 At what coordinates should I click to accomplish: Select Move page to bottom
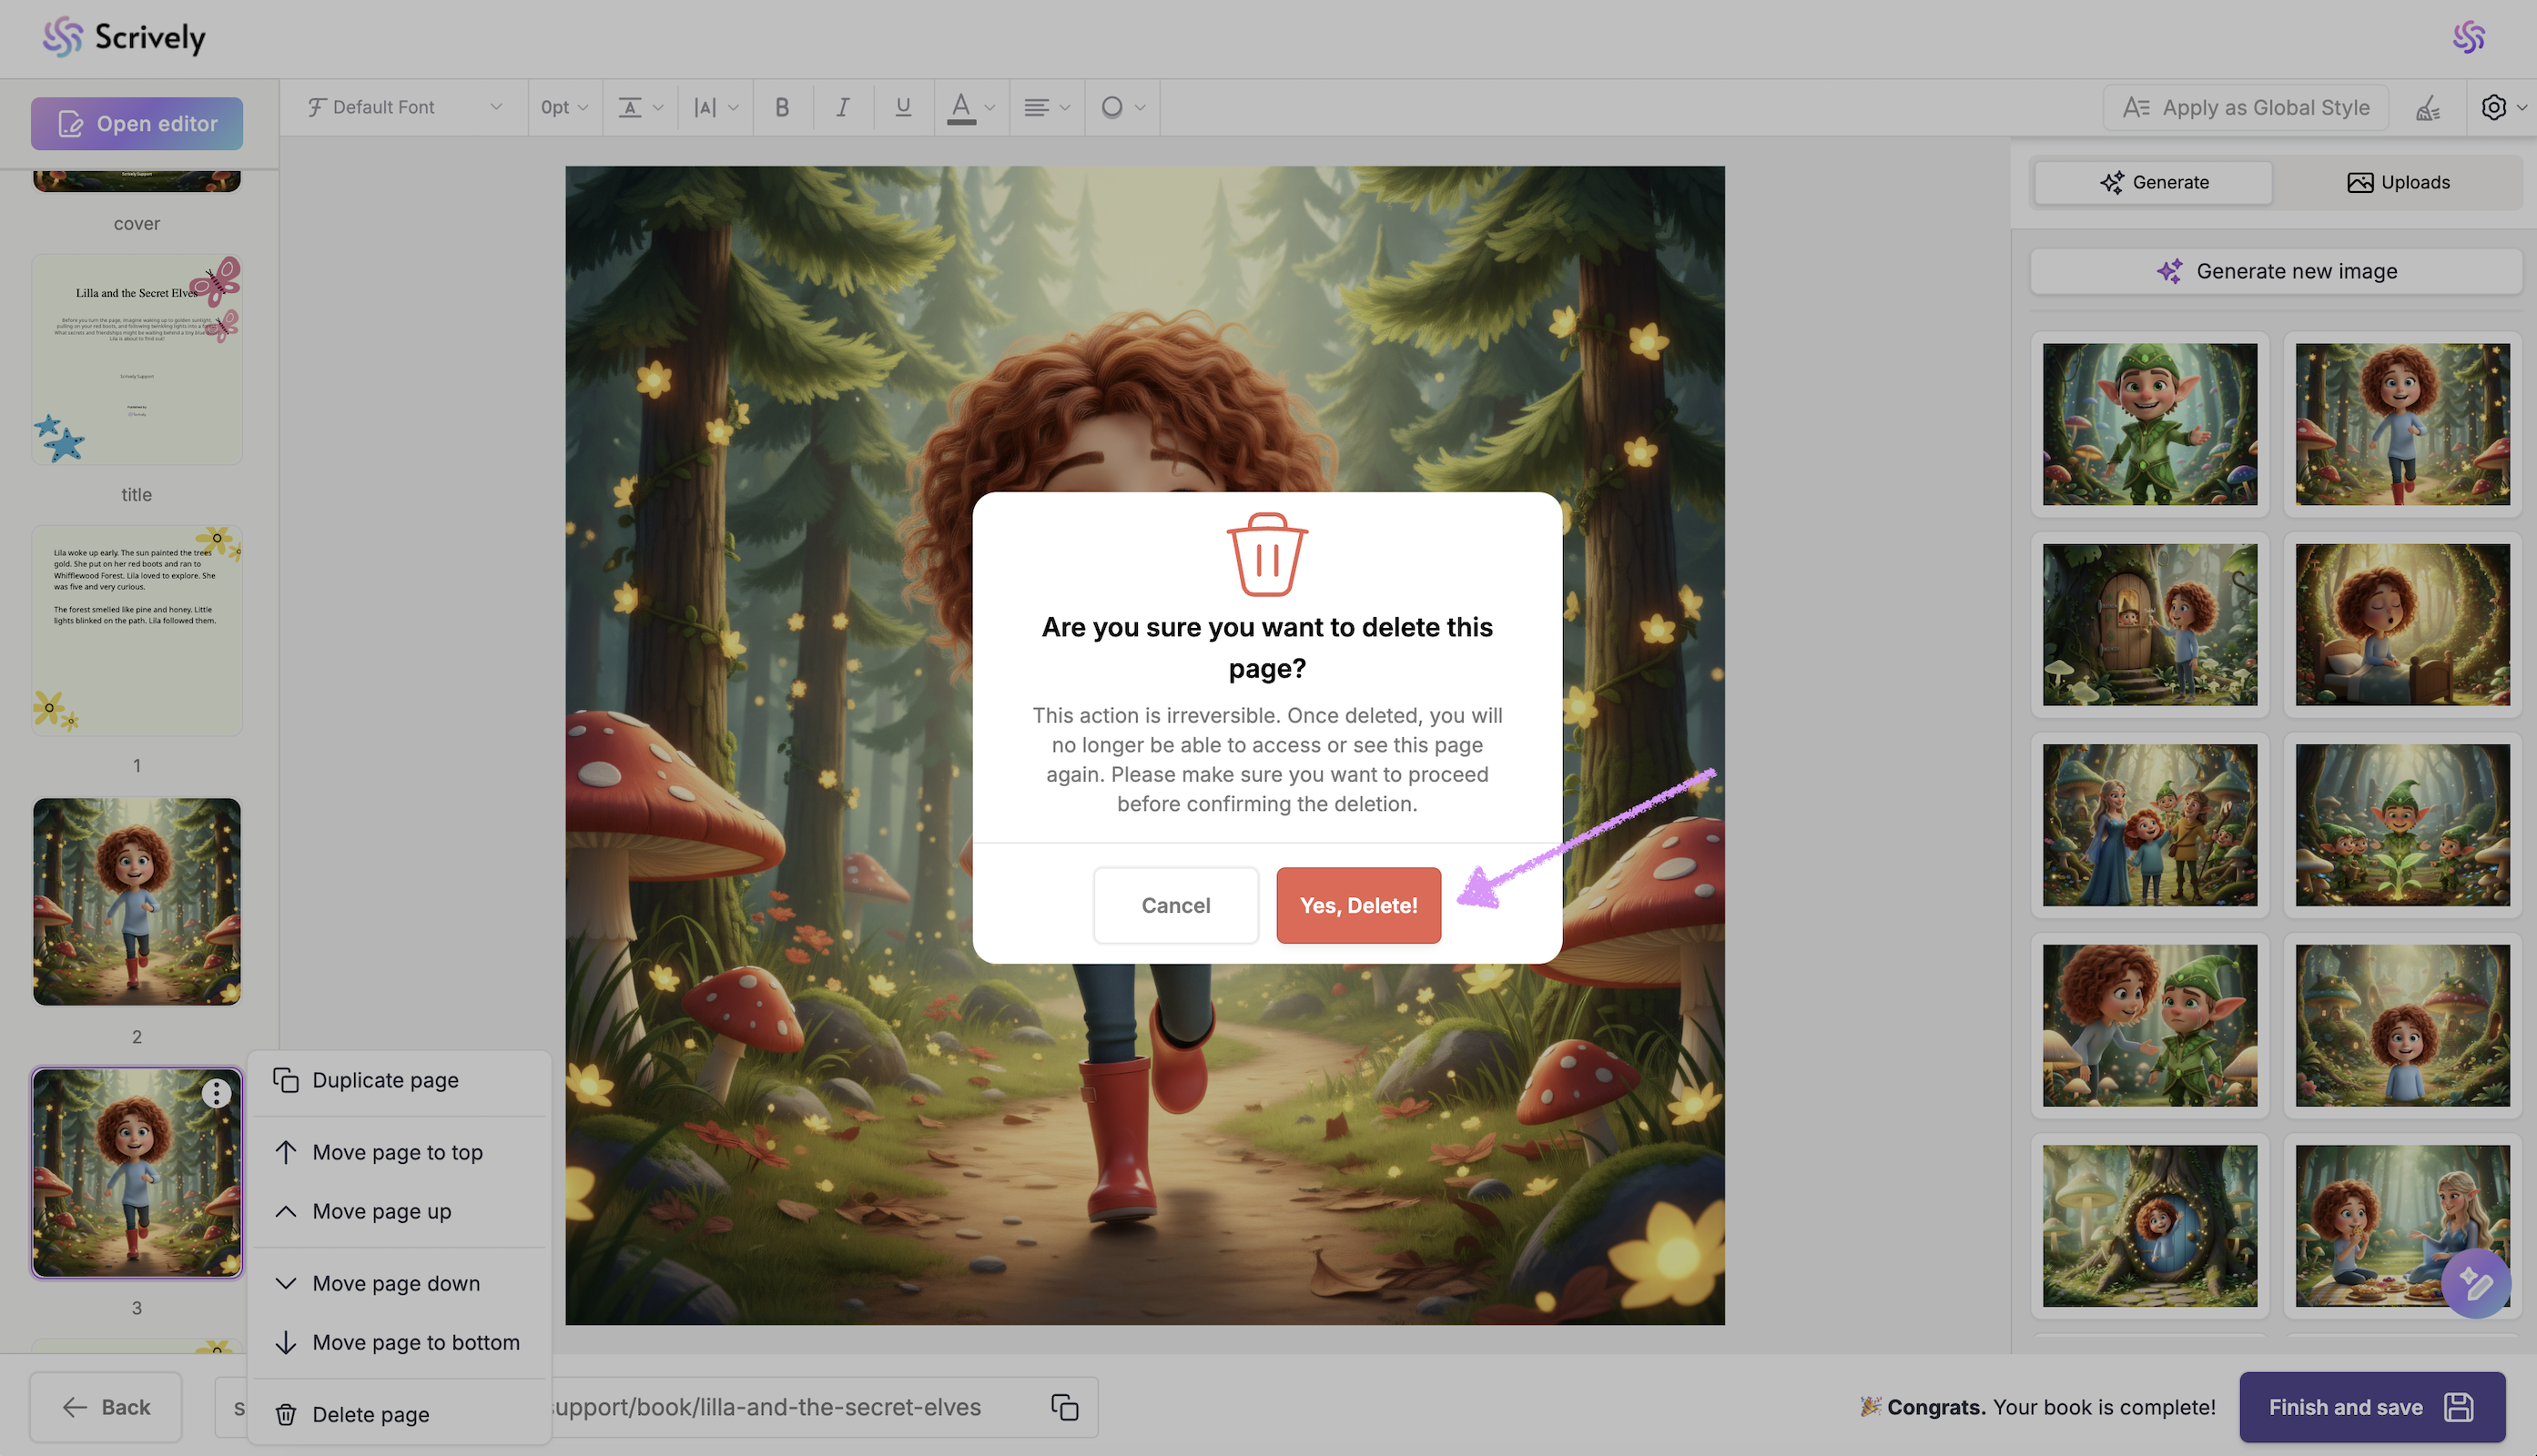click(415, 1342)
